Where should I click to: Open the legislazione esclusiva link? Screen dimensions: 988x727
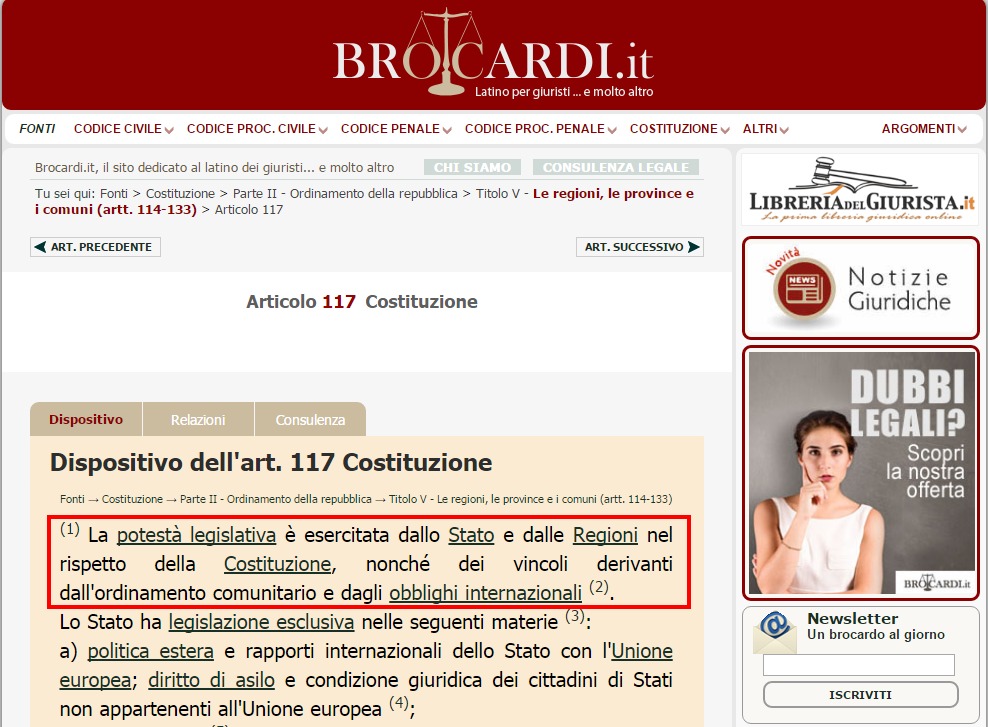coord(261,622)
